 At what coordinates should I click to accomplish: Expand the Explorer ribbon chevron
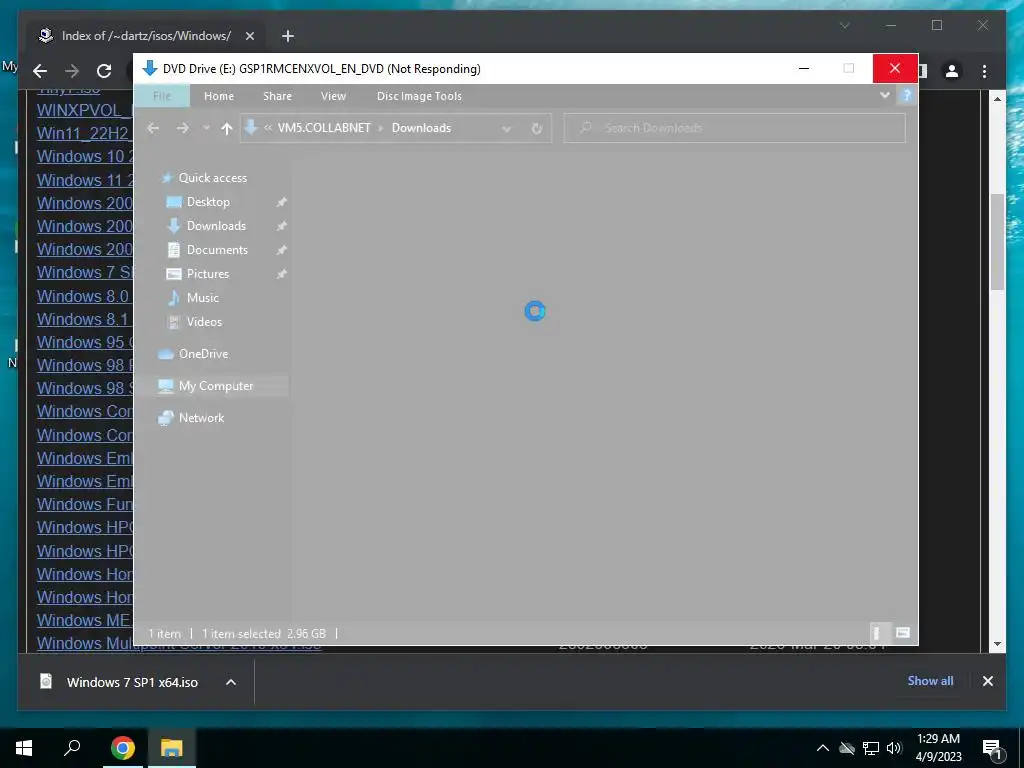pos(884,95)
